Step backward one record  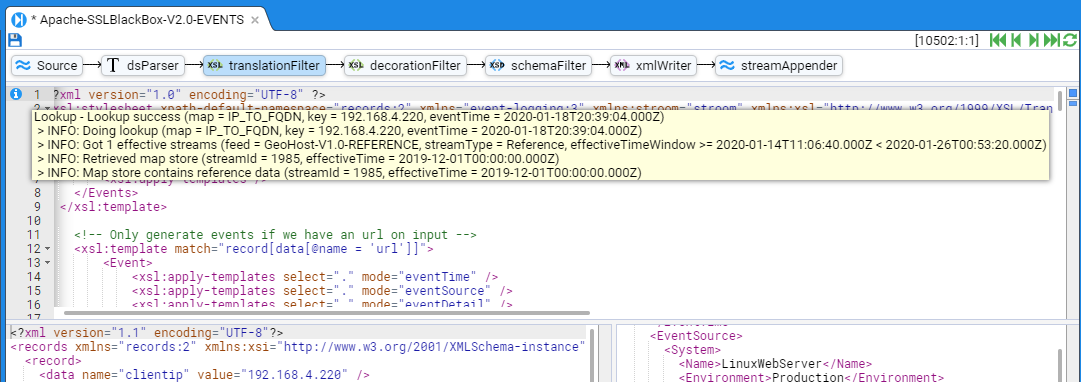click(x=1016, y=41)
